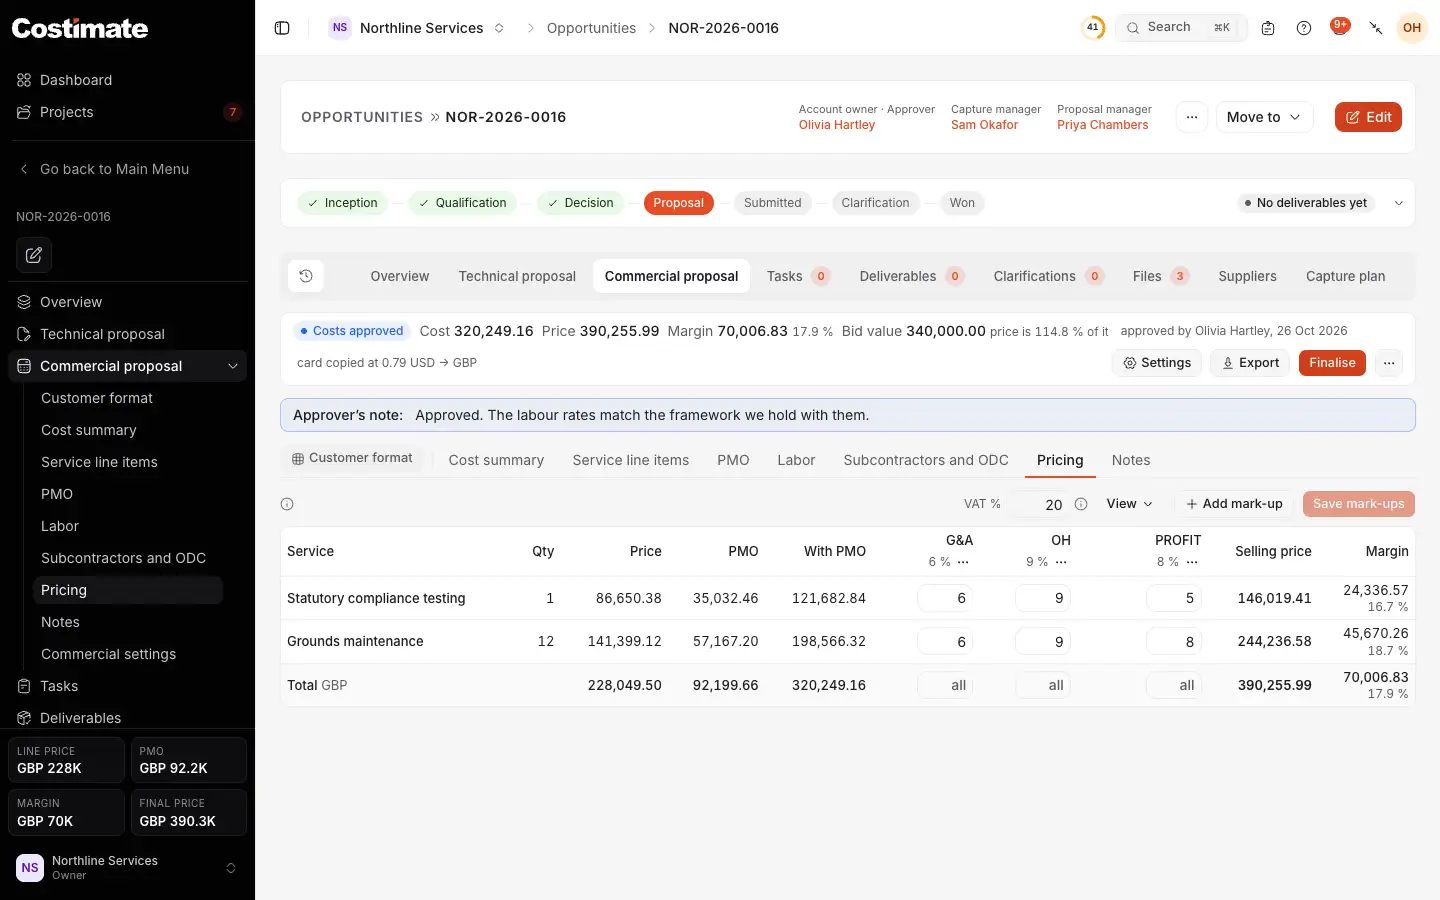Open the clipboard tasks icon in header
The image size is (1440, 900).
(1268, 28)
